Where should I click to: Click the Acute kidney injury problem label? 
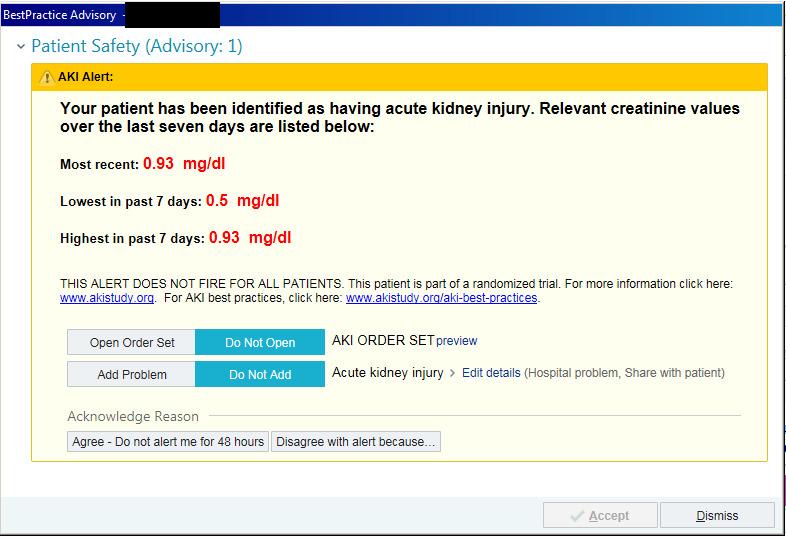coord(387,373)
